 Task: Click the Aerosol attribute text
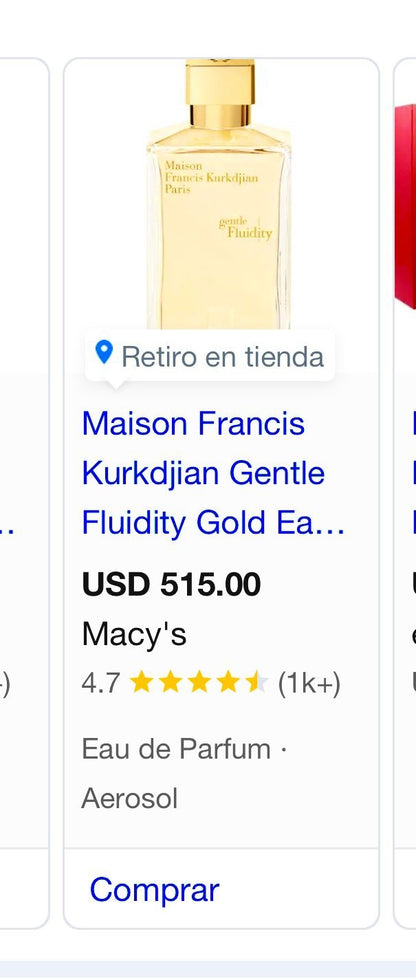[x=130, y=798]
